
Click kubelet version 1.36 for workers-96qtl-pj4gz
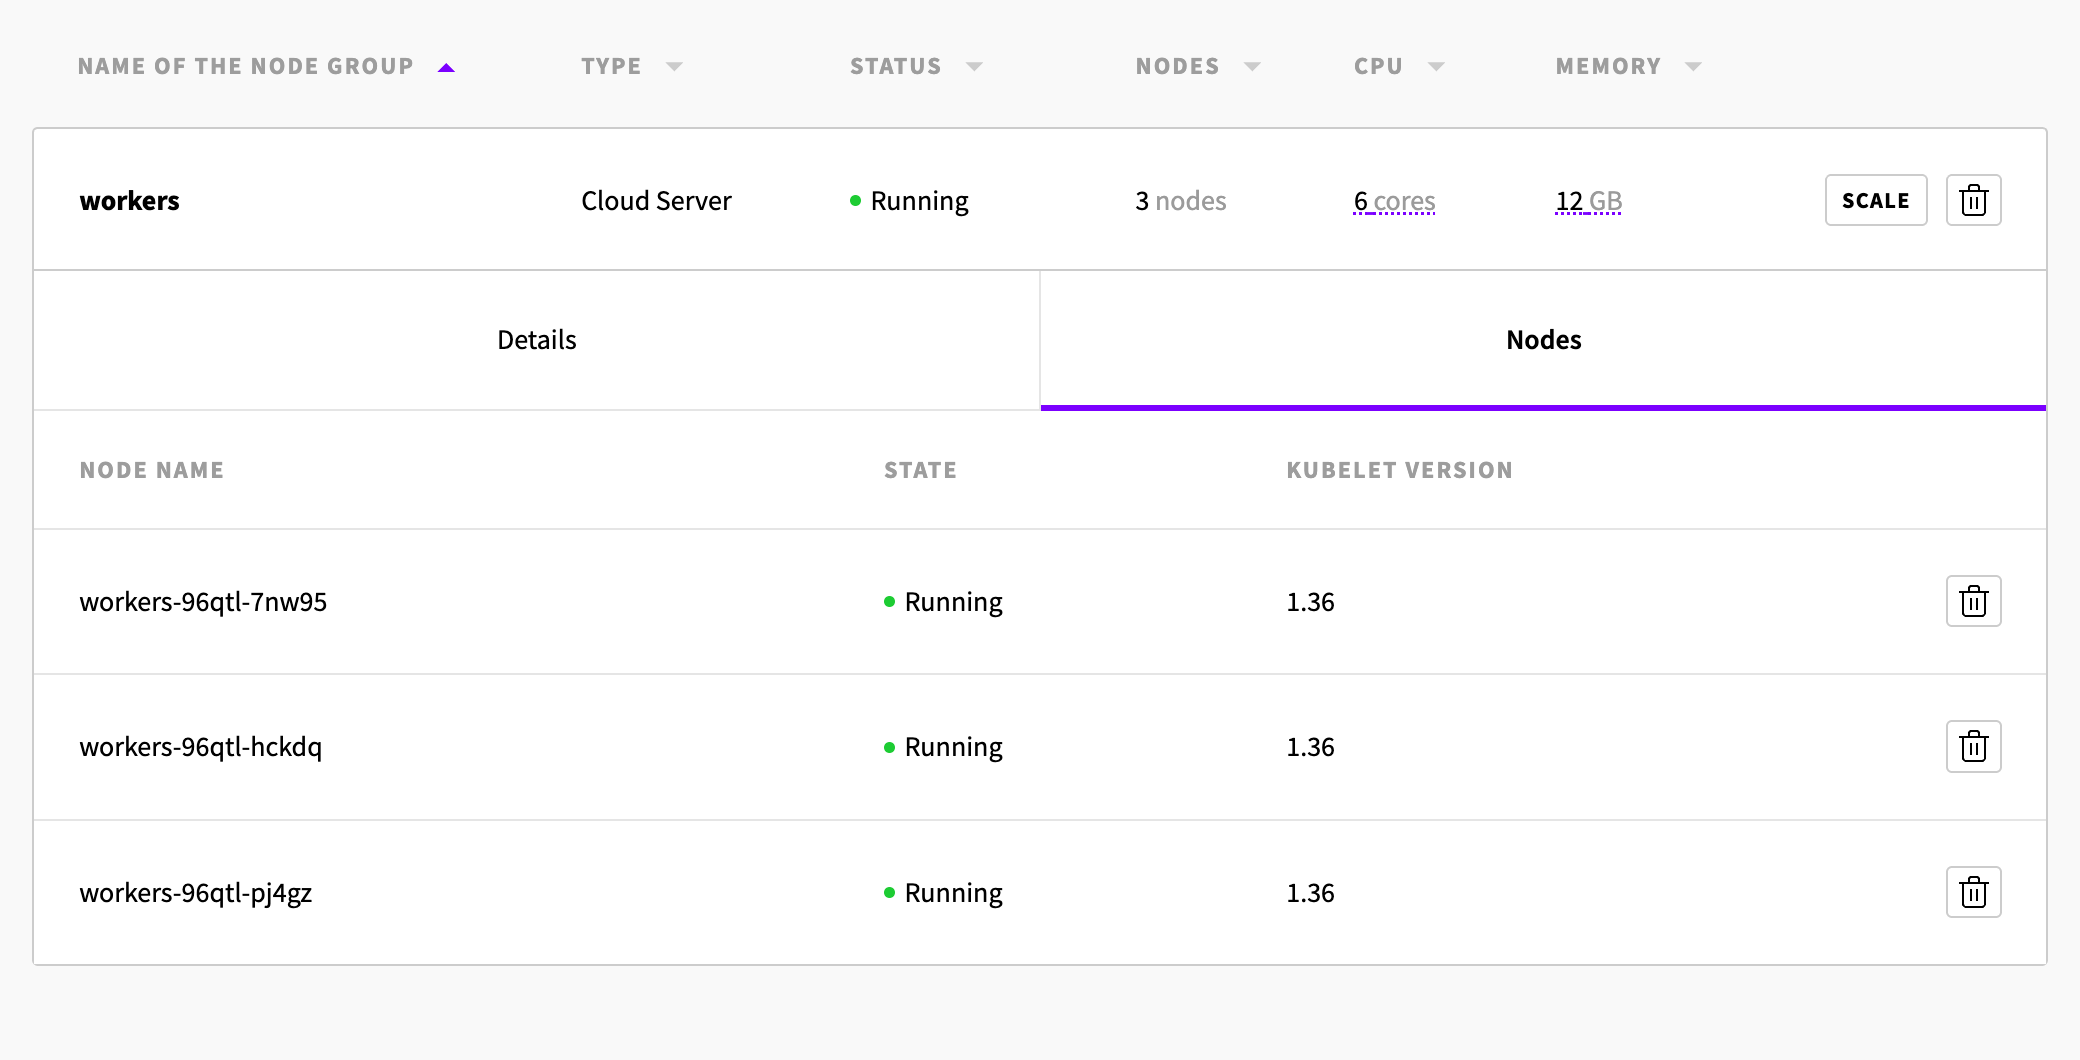pyautogui.click(x=1310, y=893)
